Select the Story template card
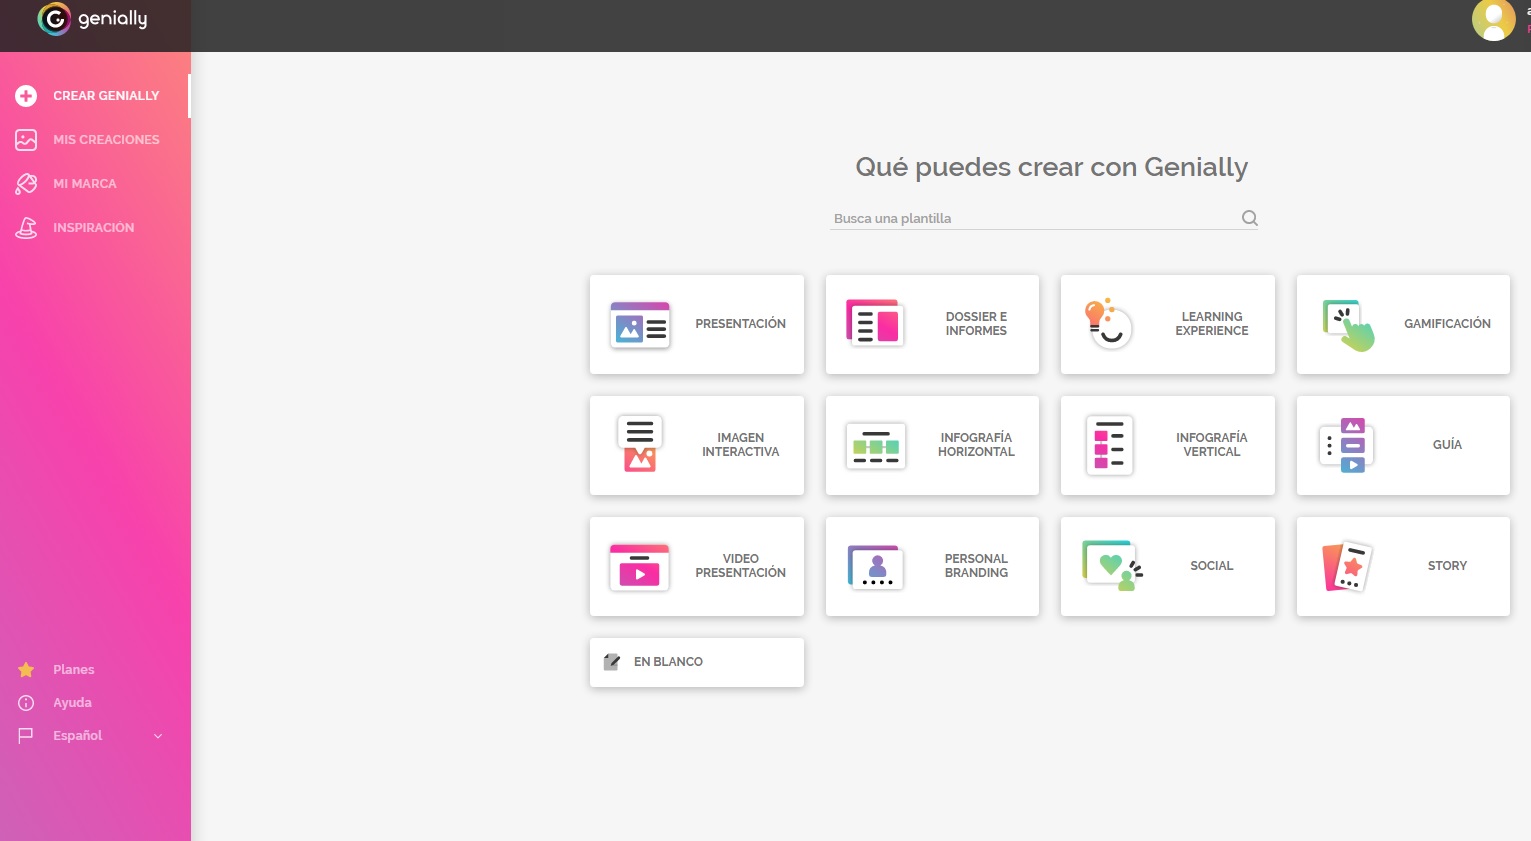1531x841 pixels. tap(1403, 566)
